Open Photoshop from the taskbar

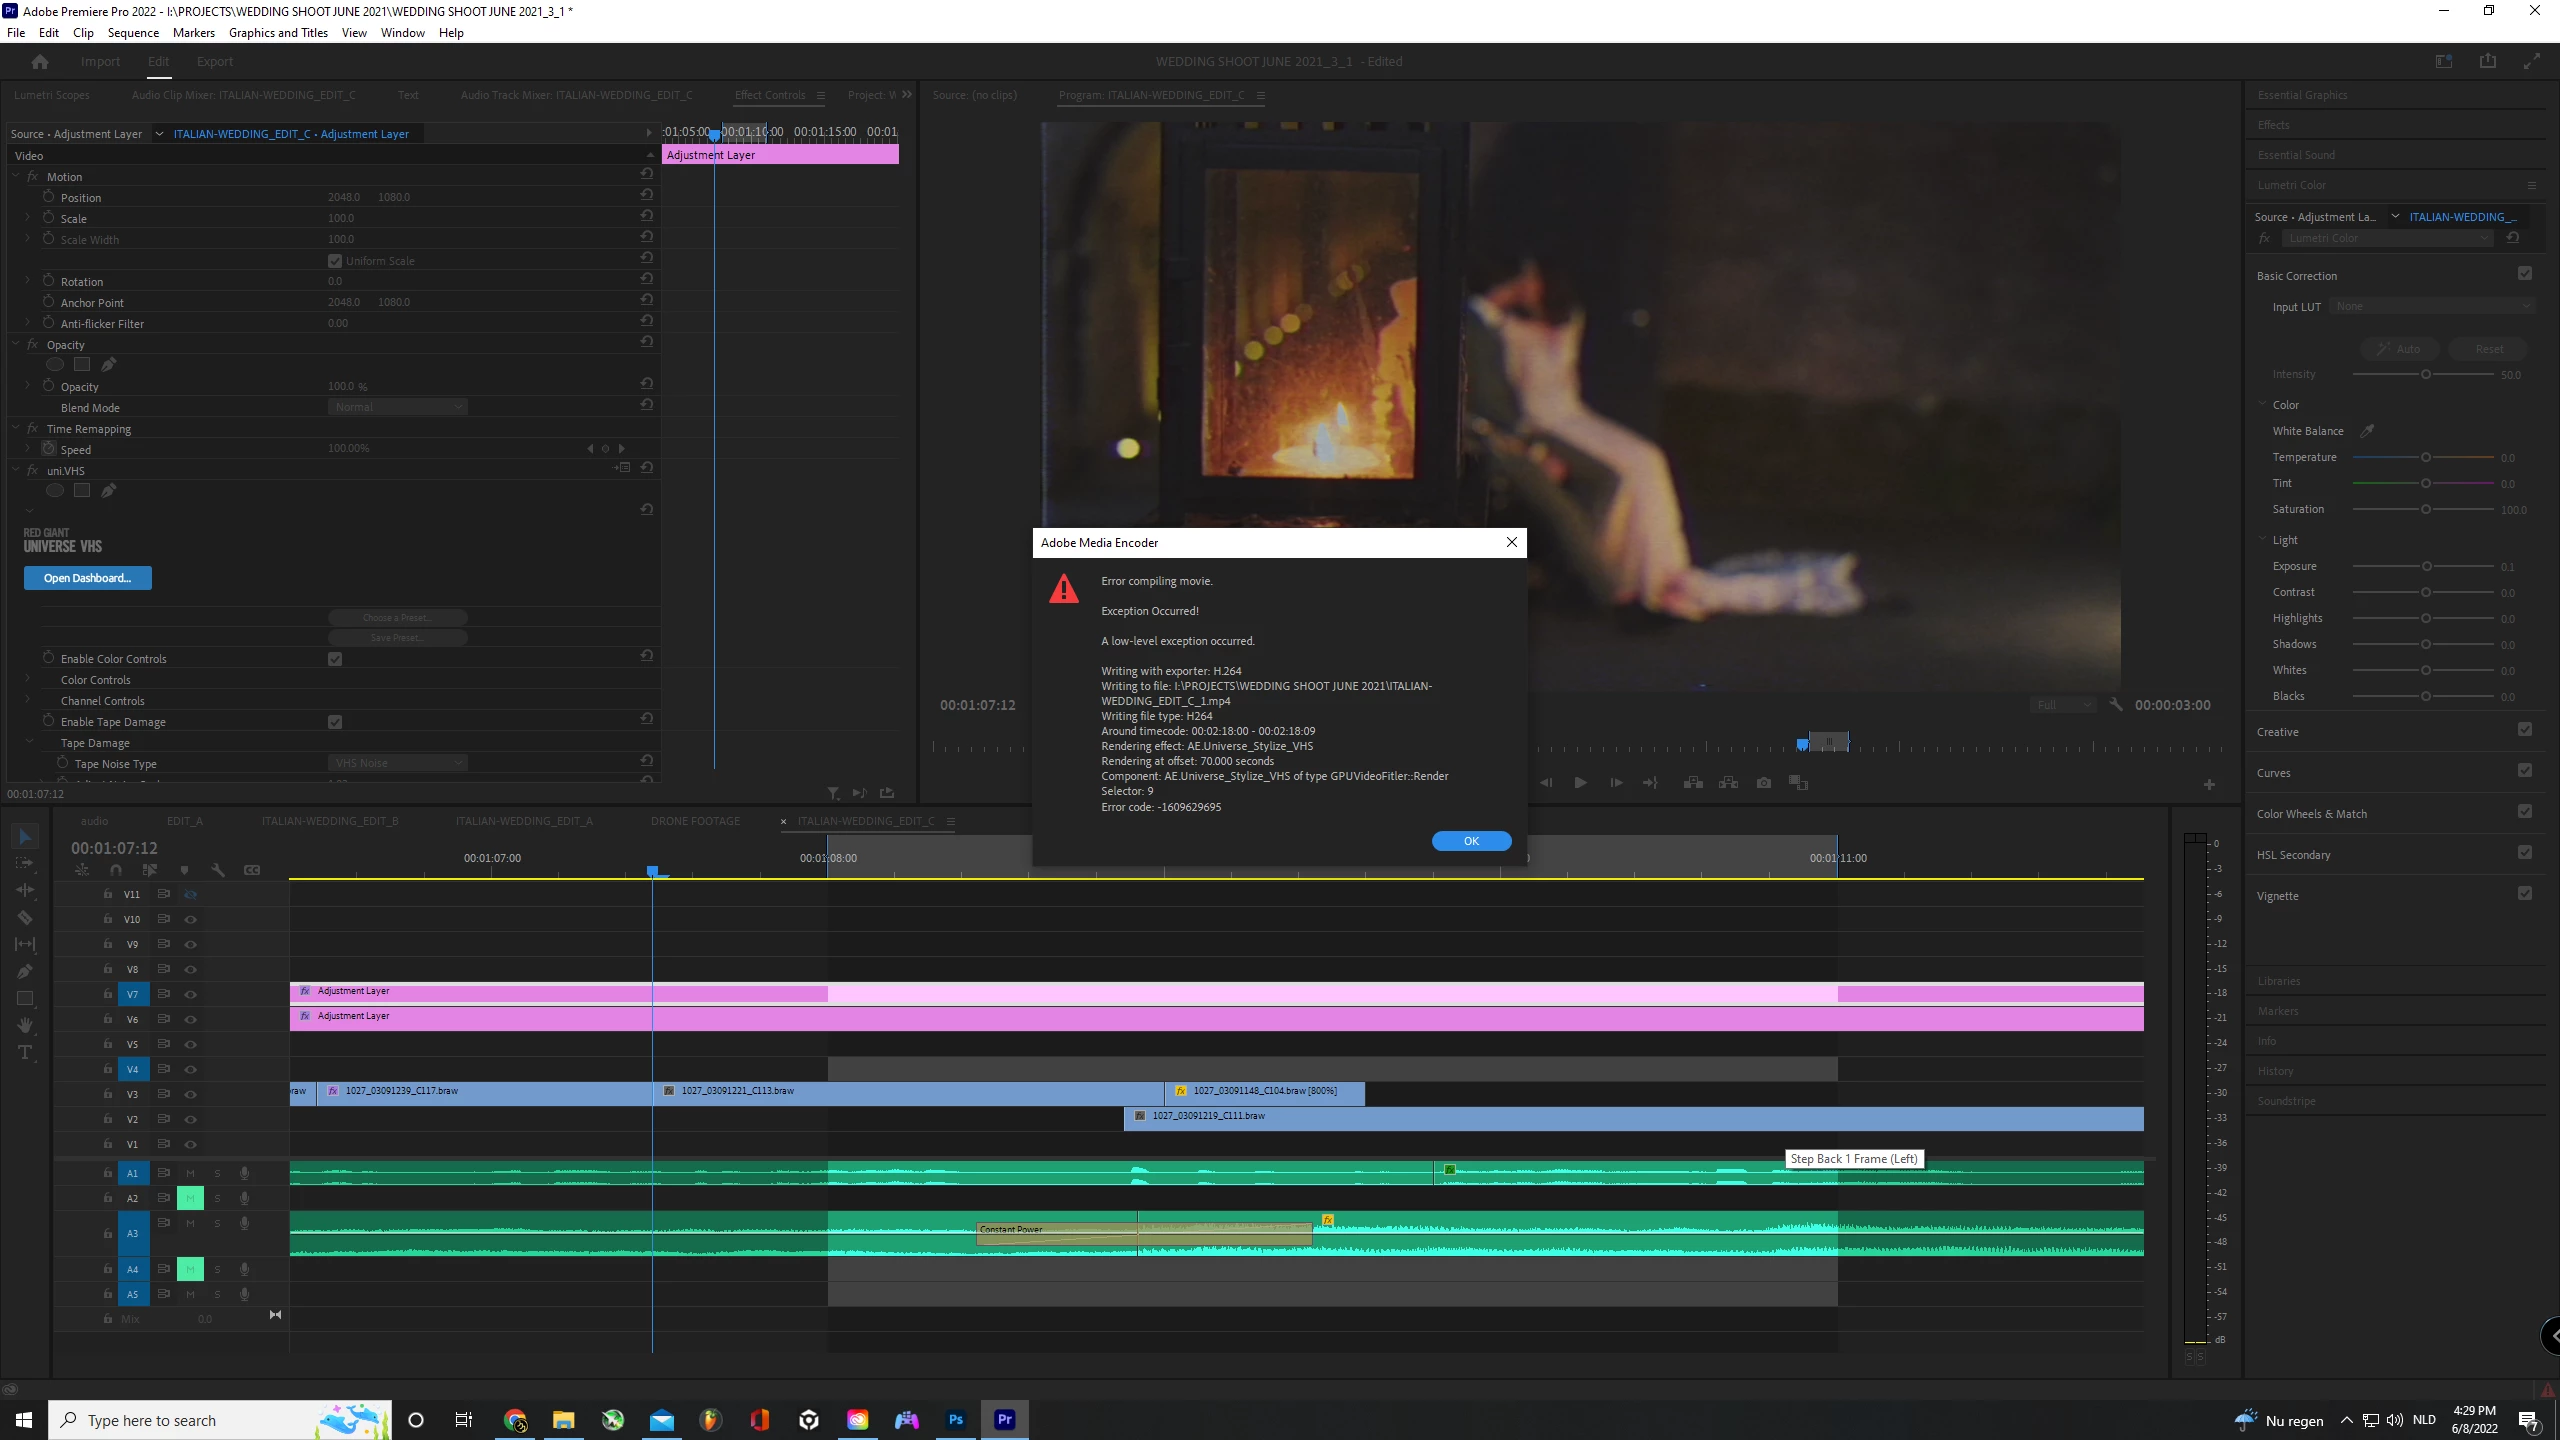(x=956, y=1420)
